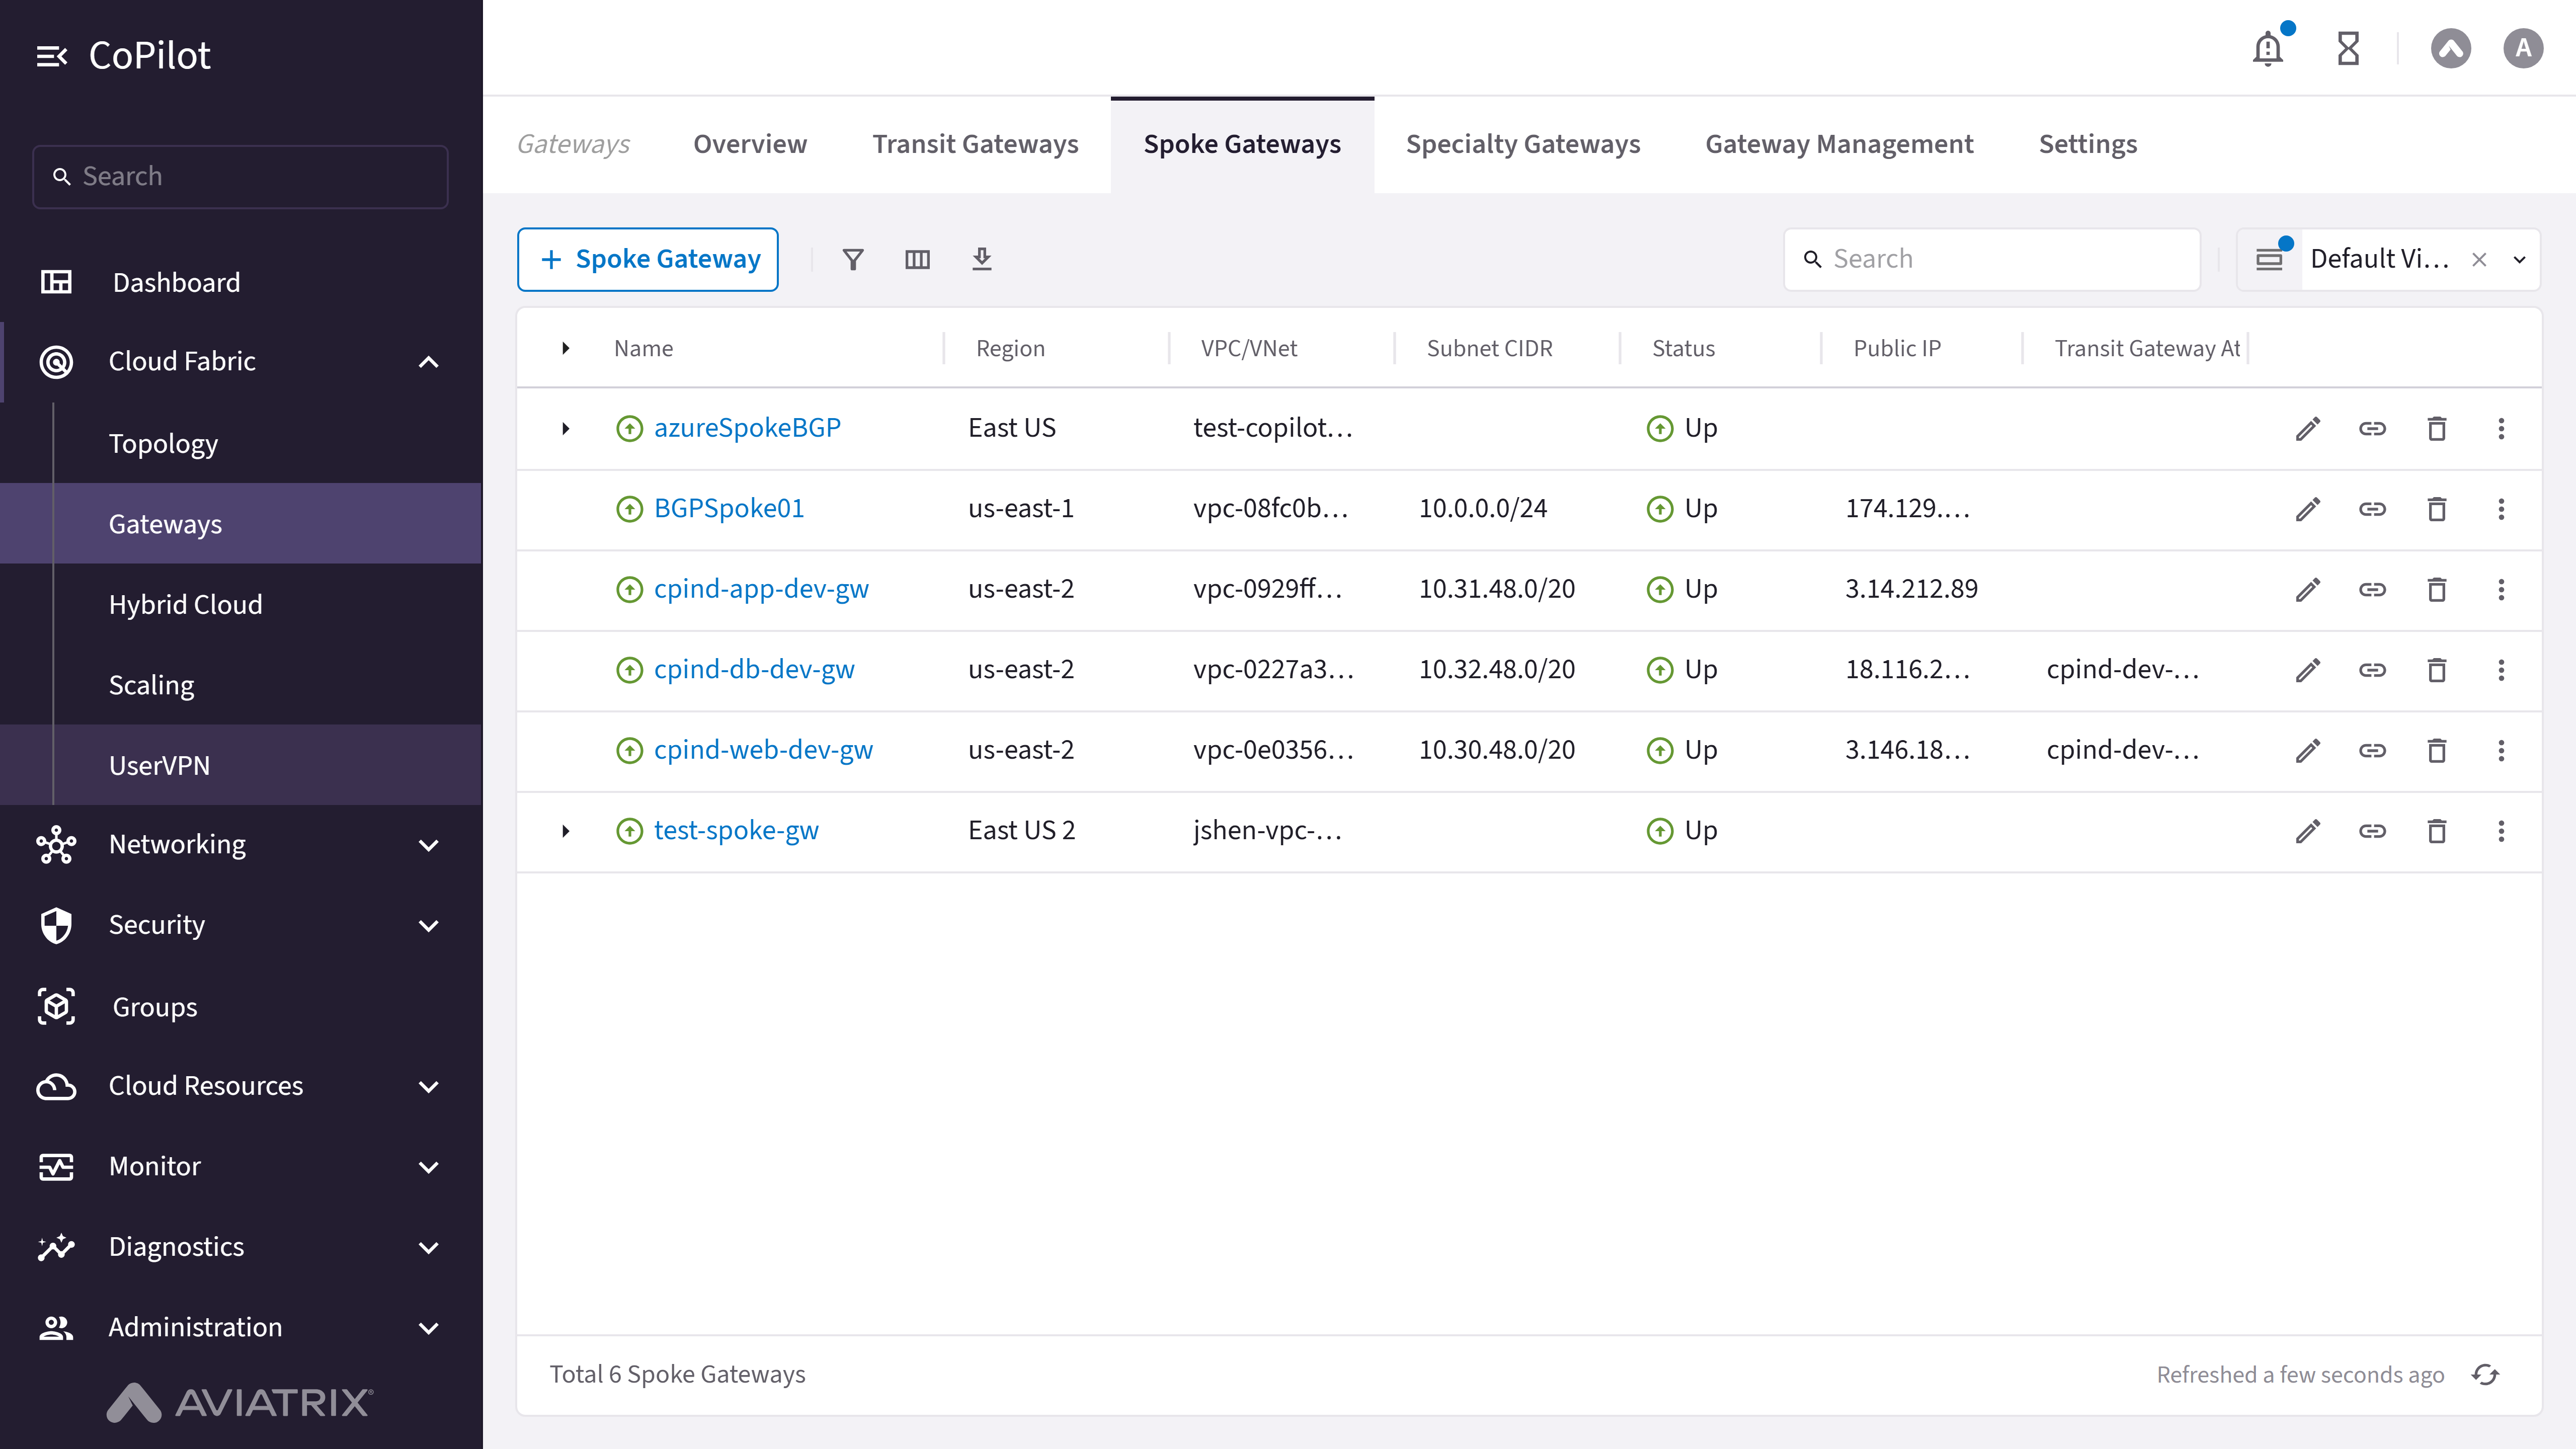2576x1449 pixels.
Task: Switch to the Overview tab
Action: (750, 144)
